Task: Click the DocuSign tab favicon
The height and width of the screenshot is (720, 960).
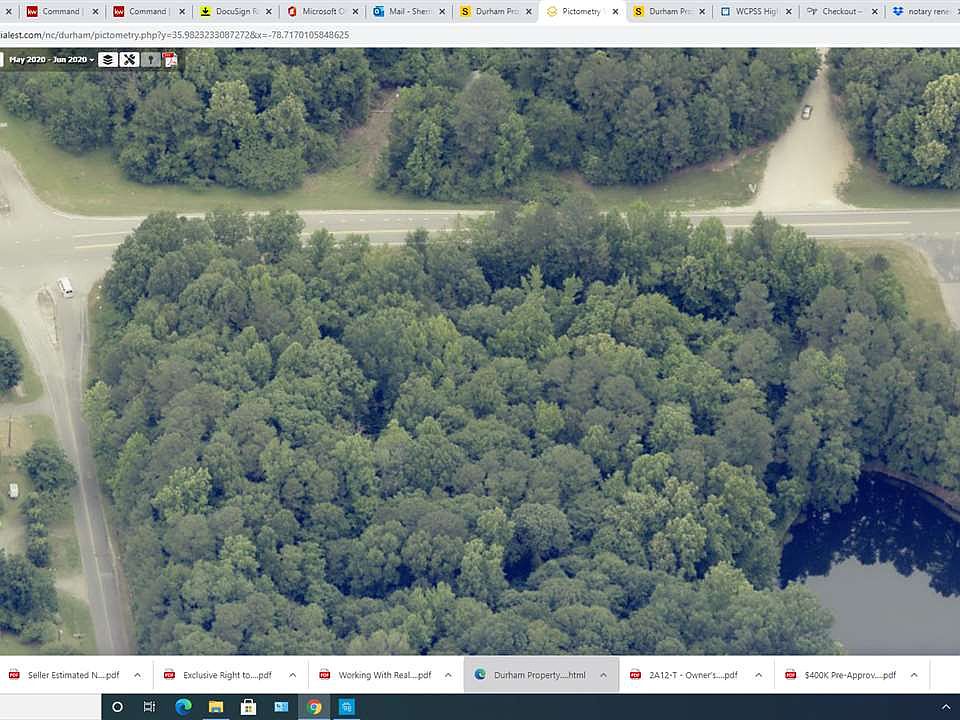Action: point(205,12)
